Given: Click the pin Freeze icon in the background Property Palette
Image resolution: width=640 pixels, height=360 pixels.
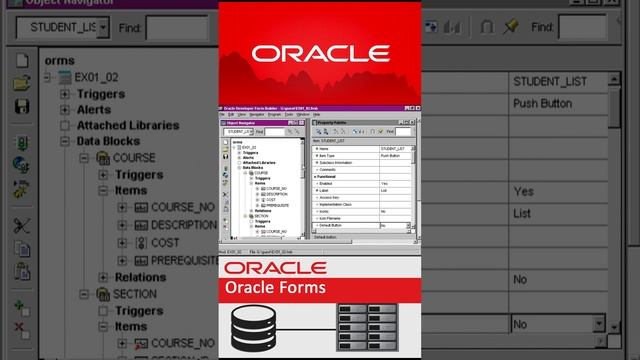Looking at the screenshot, I should (x=510, y=27).
